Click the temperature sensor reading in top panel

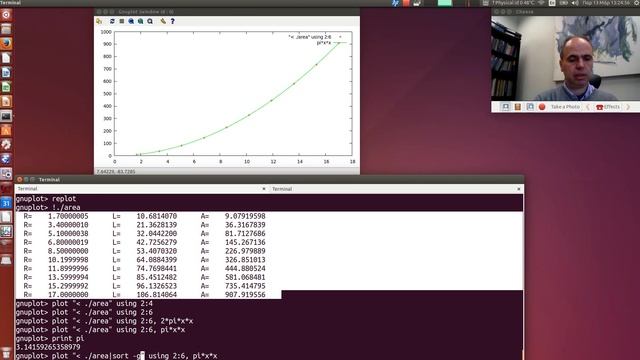coord(513,3)
